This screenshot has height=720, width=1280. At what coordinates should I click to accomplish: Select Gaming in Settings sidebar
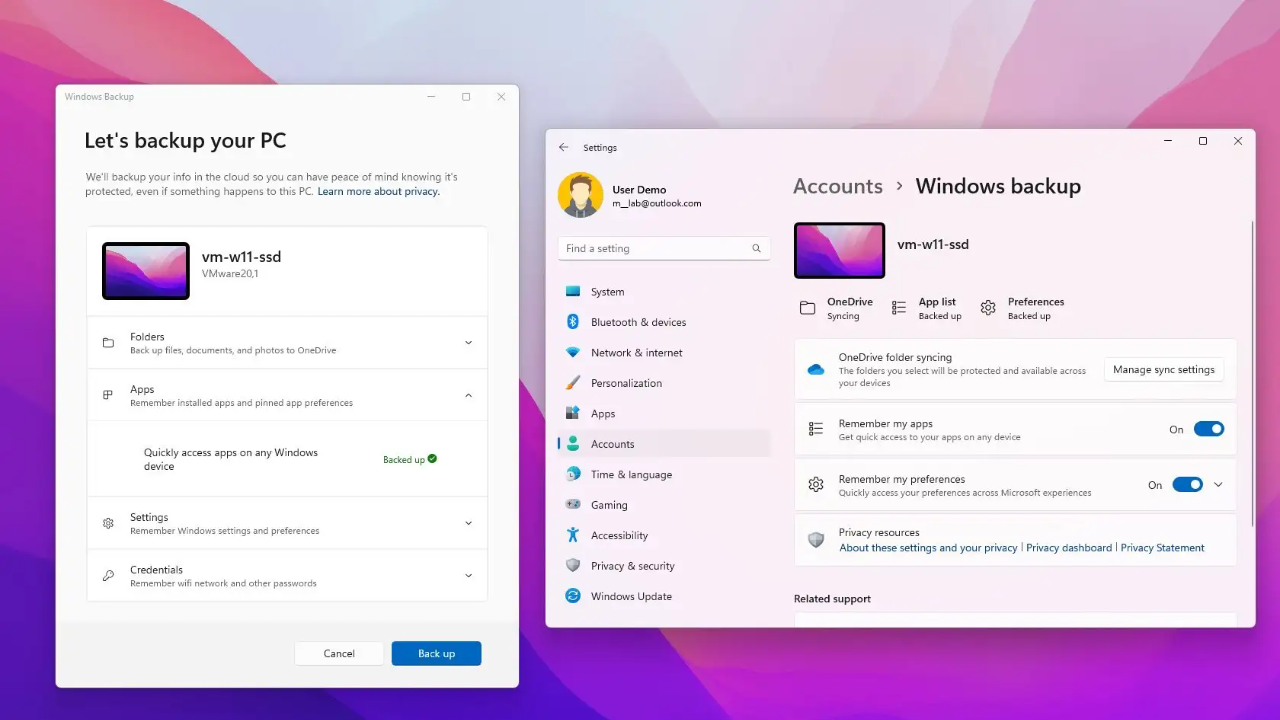coord(664,505)
